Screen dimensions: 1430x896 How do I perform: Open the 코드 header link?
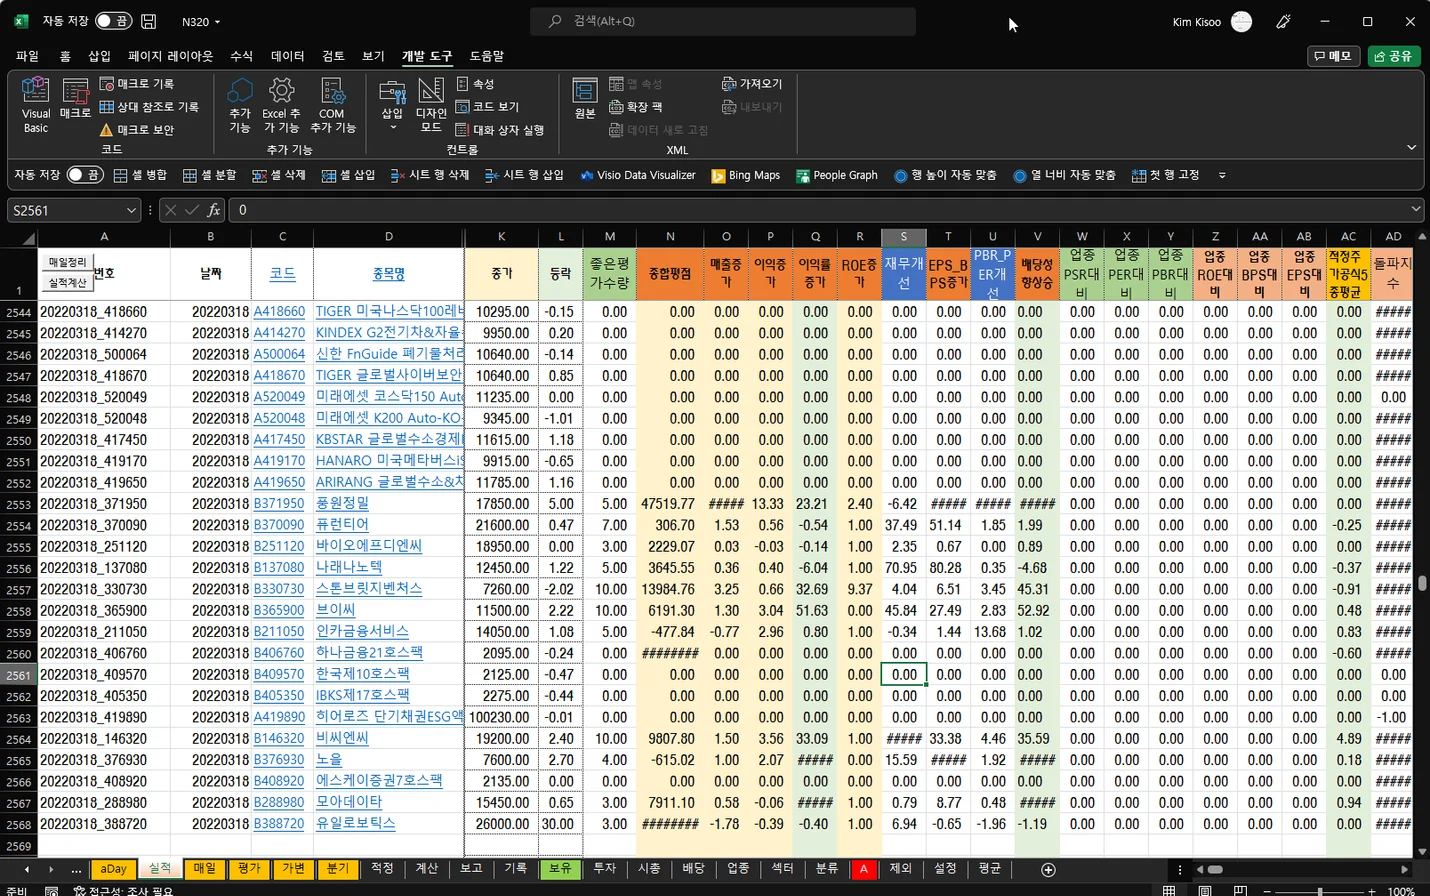coord(282,273)
